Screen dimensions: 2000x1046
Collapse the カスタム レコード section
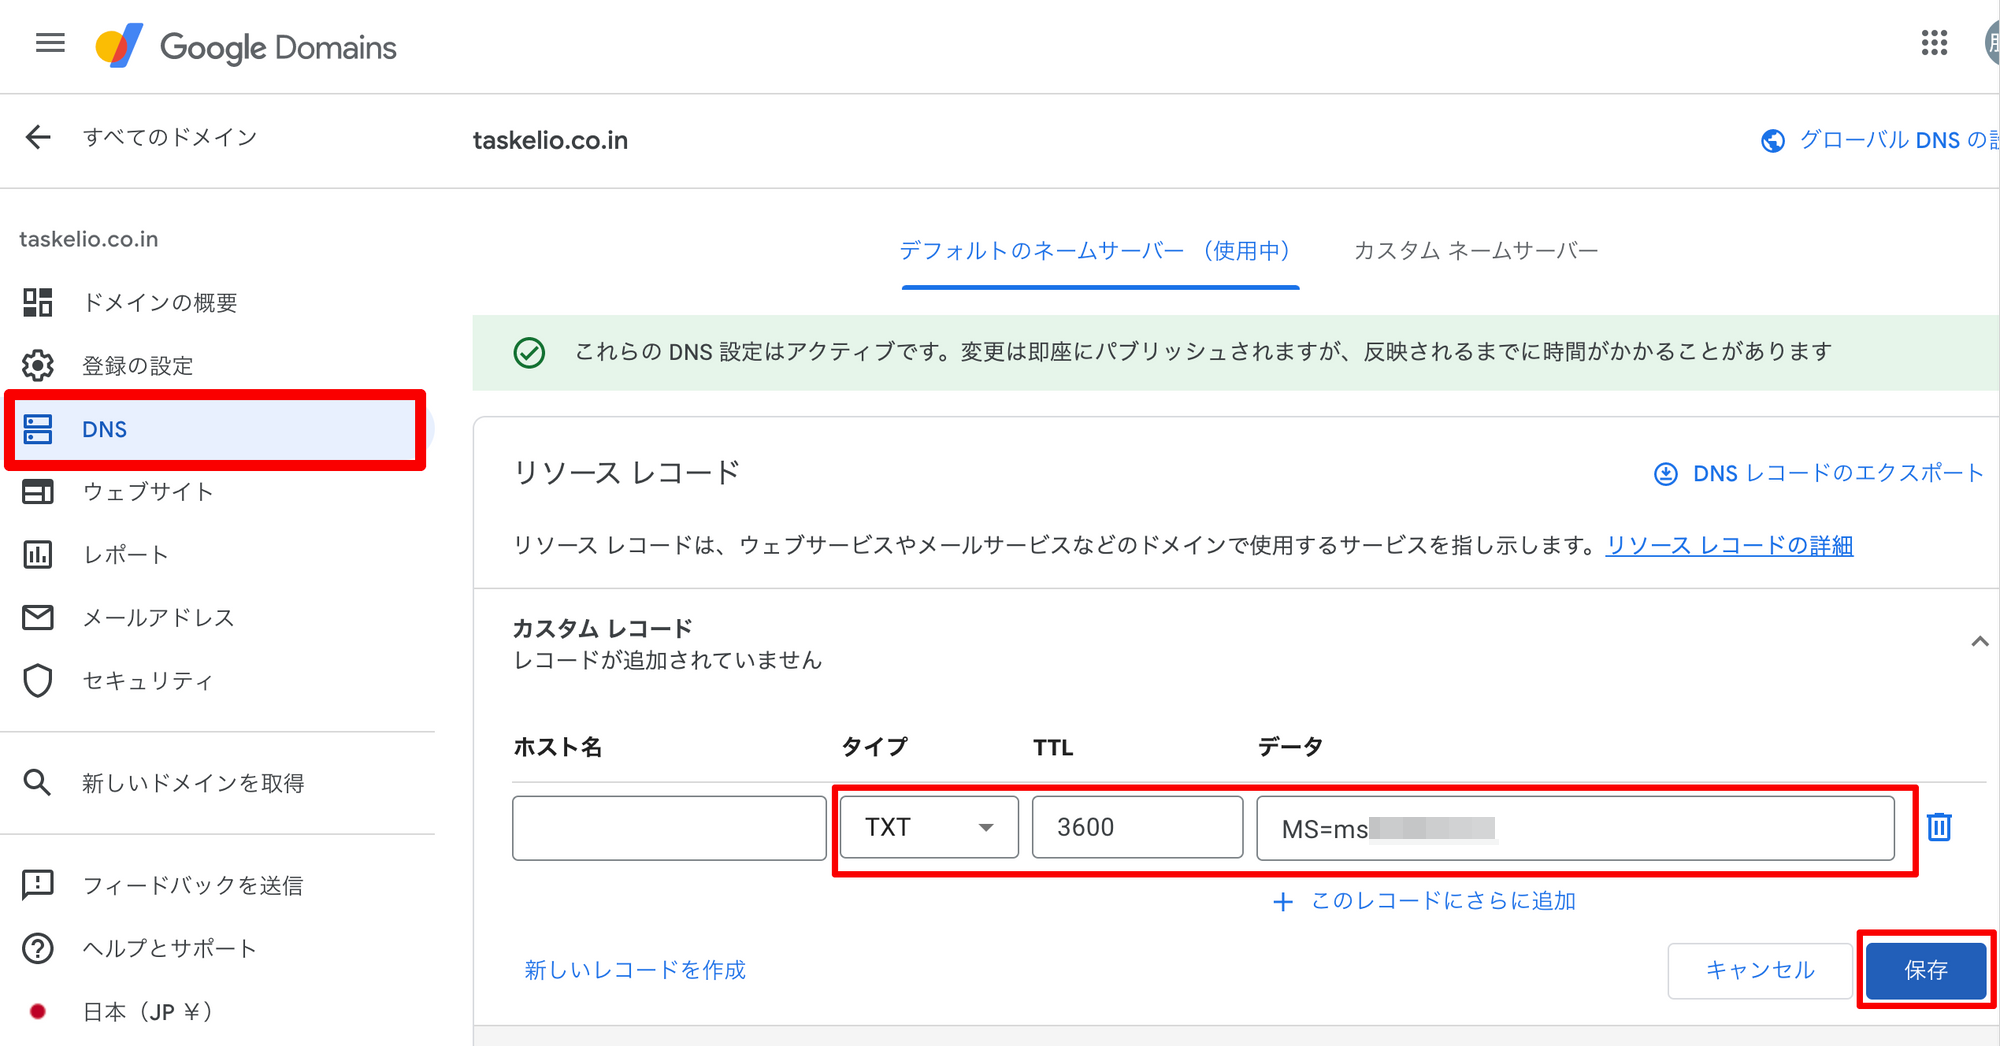click(1979, 642)
